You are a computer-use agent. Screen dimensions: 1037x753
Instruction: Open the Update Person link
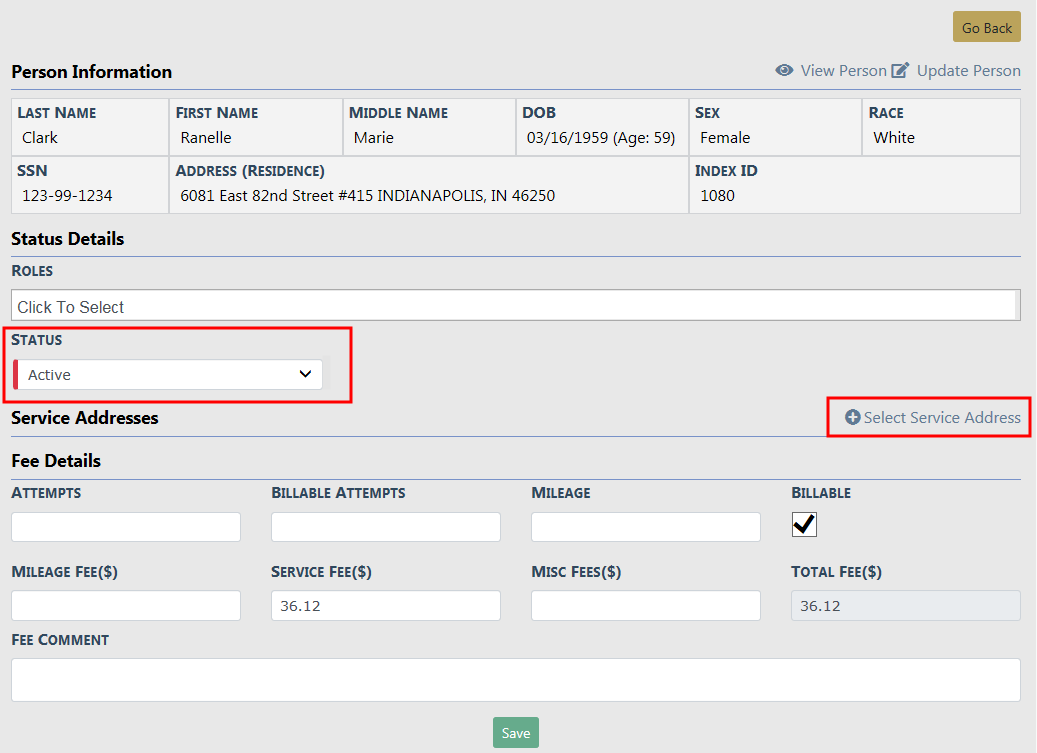pyautogui.click(x=968, y=71)
